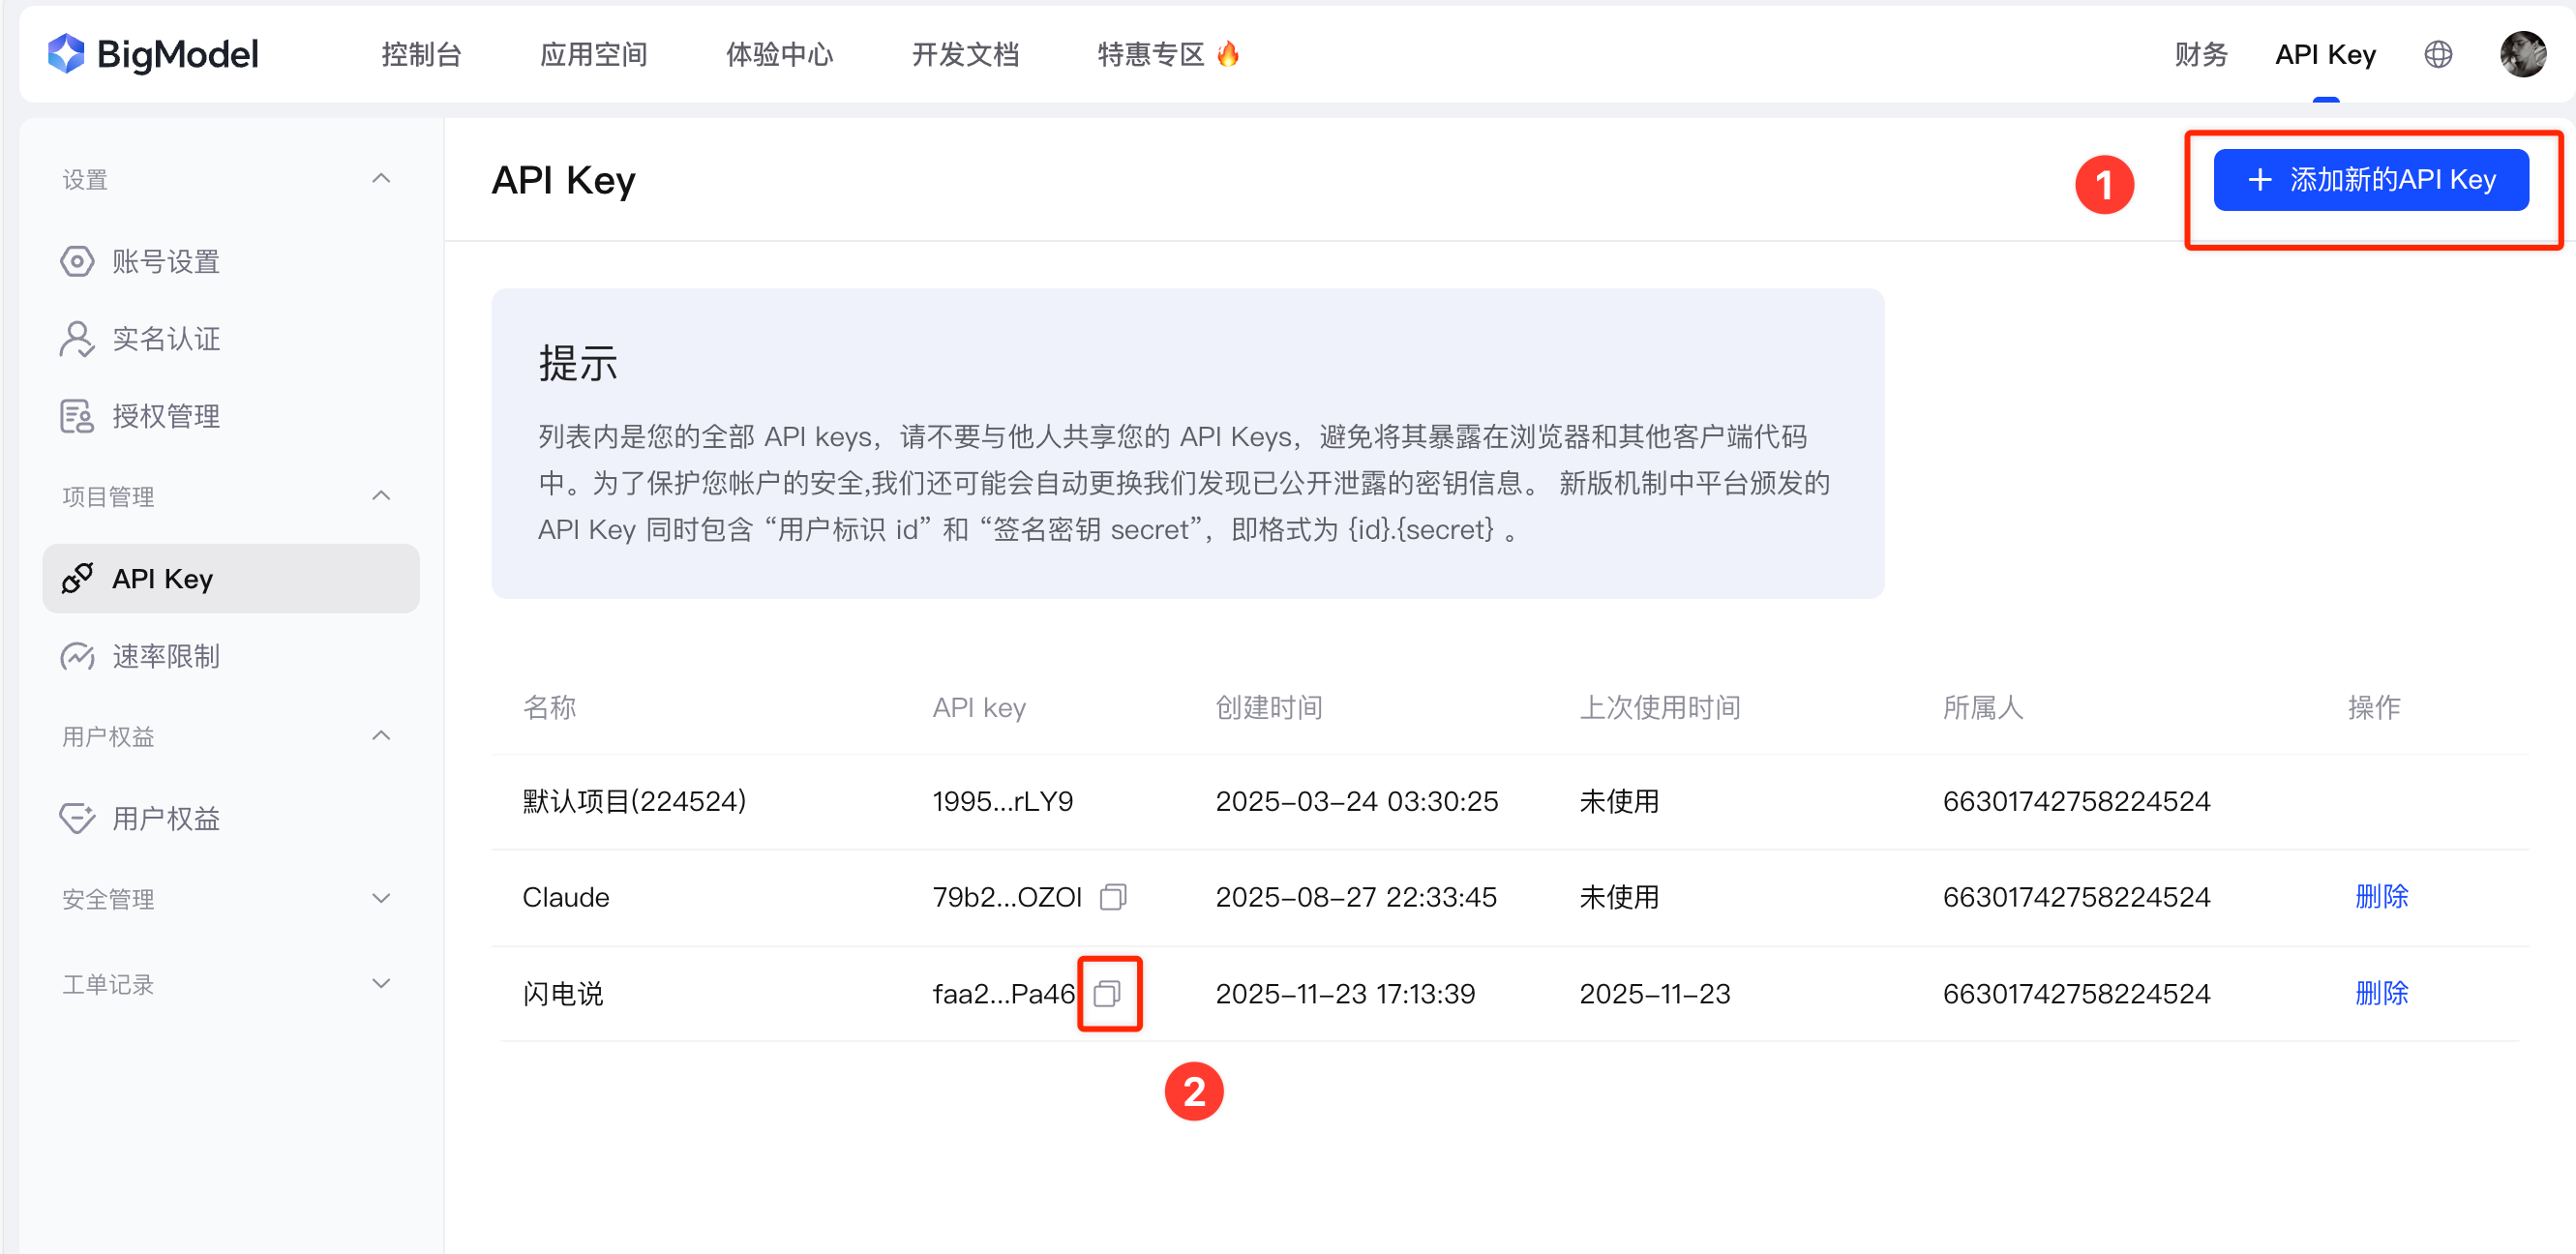Open 财务 in top navigation

2201,54
